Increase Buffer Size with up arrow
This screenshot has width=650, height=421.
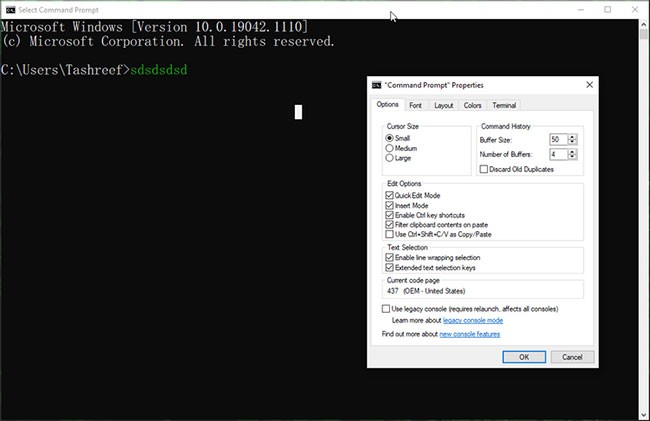point(572,136)
